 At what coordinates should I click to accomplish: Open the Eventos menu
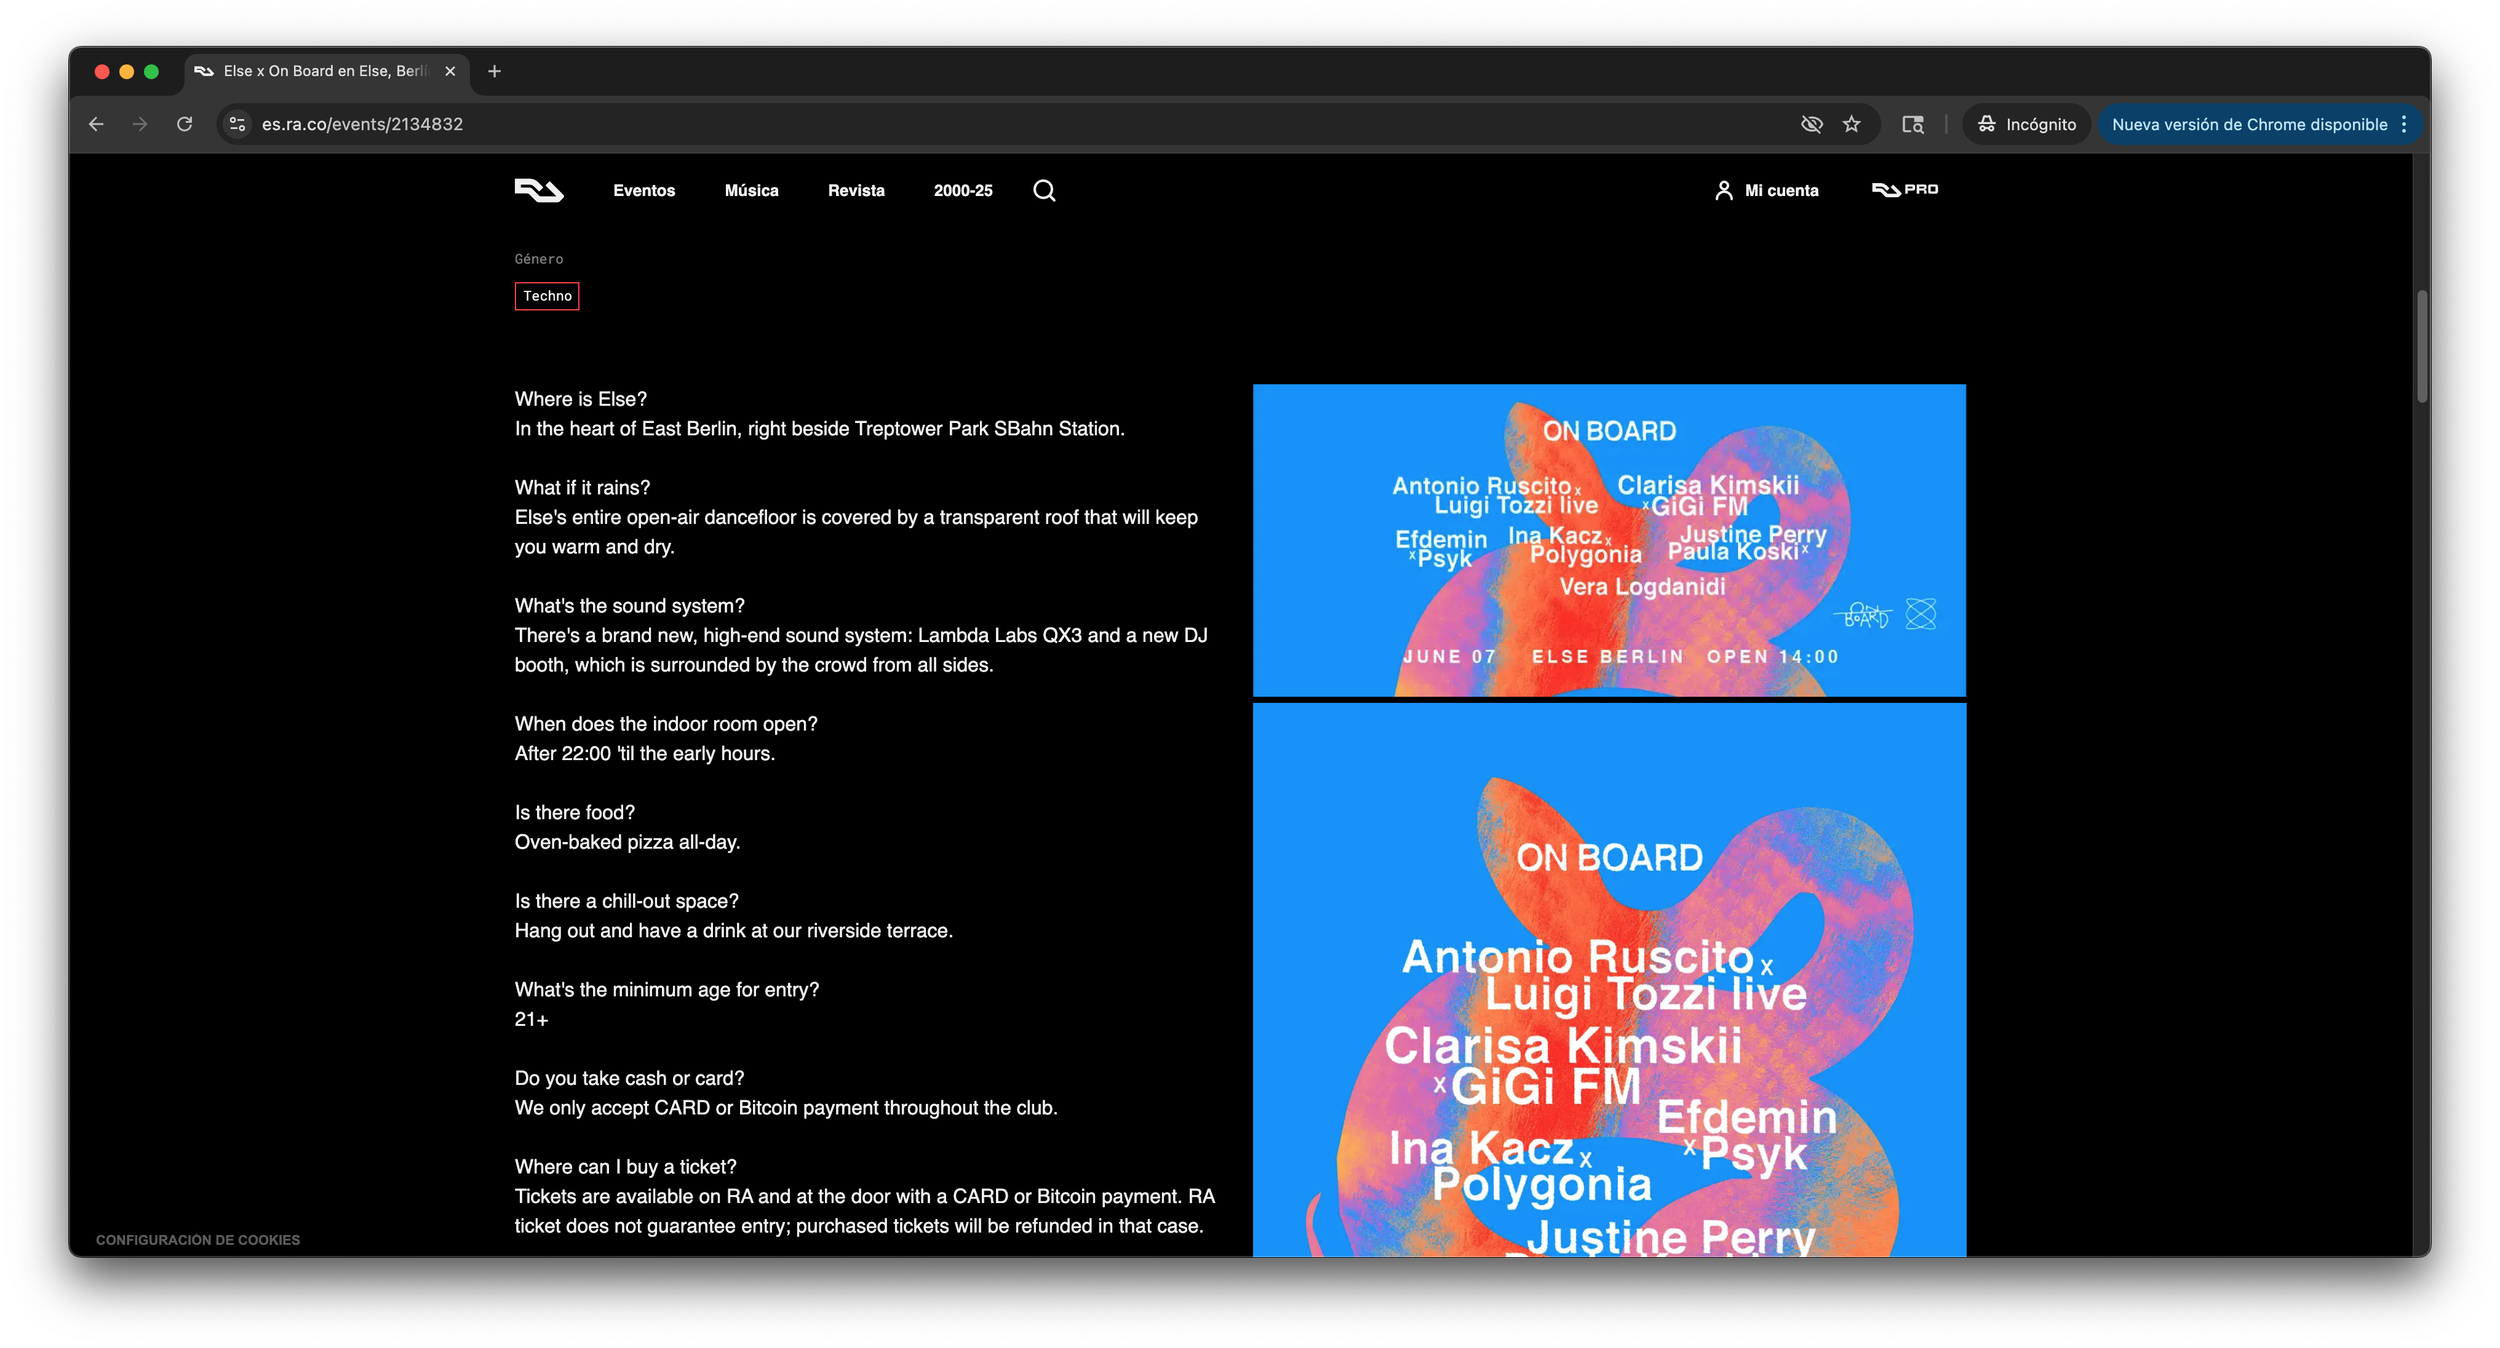pyautogui.click(x=644, y=190)
